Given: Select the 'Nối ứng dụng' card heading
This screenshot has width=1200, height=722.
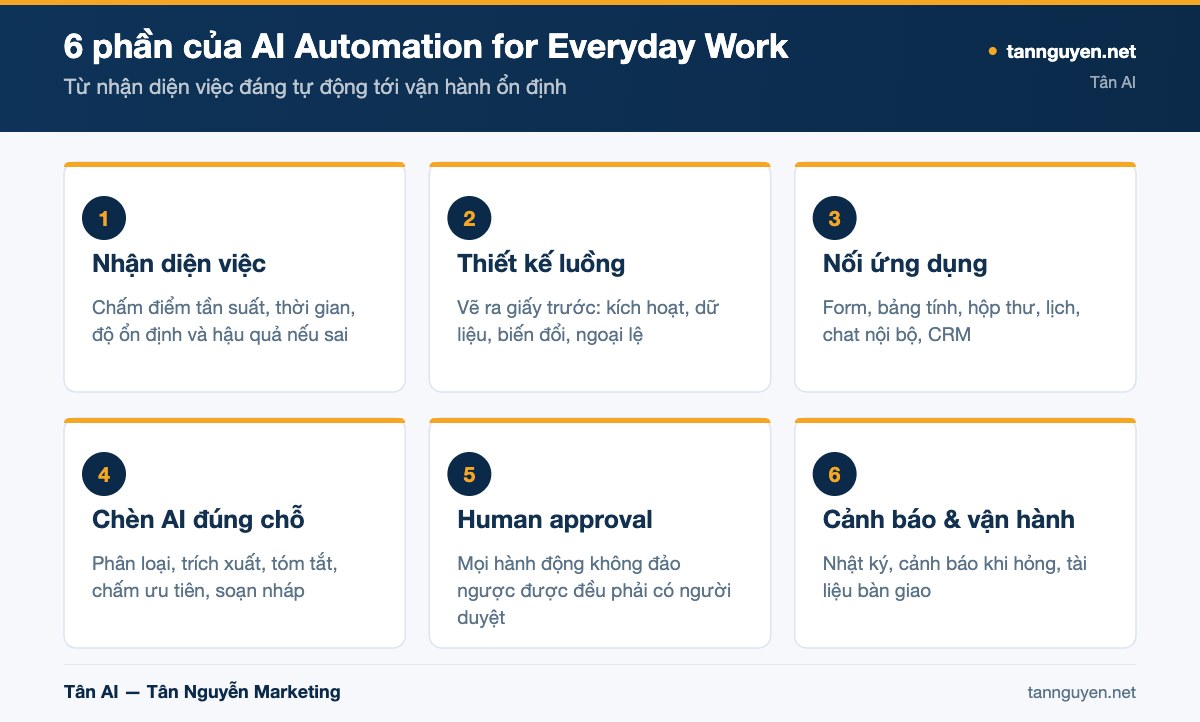Looking at the screenshot, I should coord(905,264).
